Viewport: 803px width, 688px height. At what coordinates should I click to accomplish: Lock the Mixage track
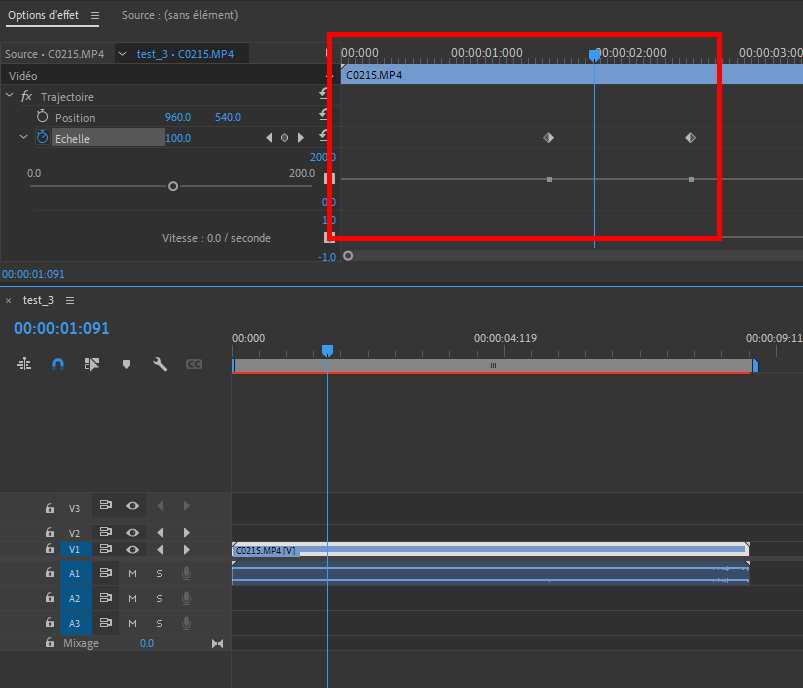pos(50,642)
